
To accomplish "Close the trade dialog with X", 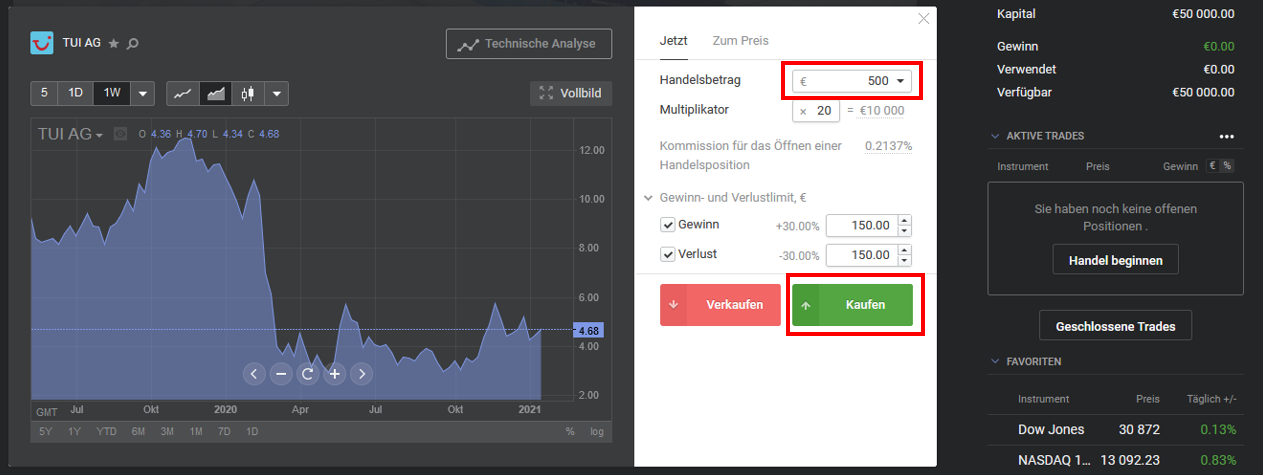I will click(924, 18).
